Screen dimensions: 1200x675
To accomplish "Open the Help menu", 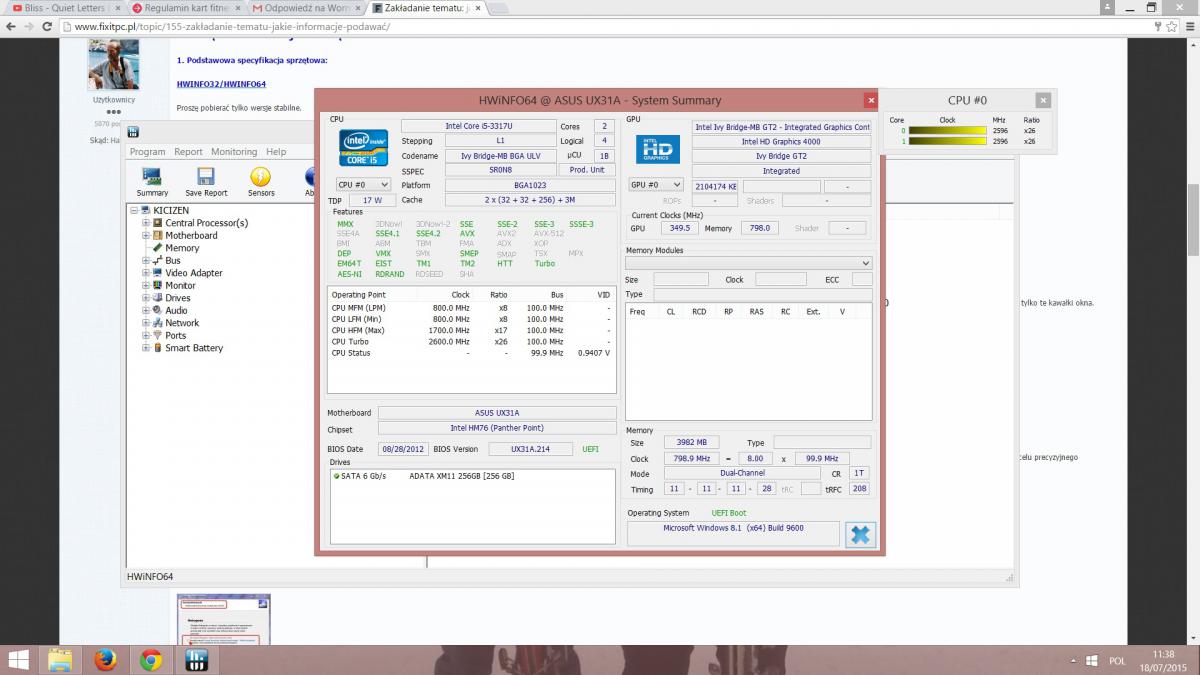I will 276,152.
